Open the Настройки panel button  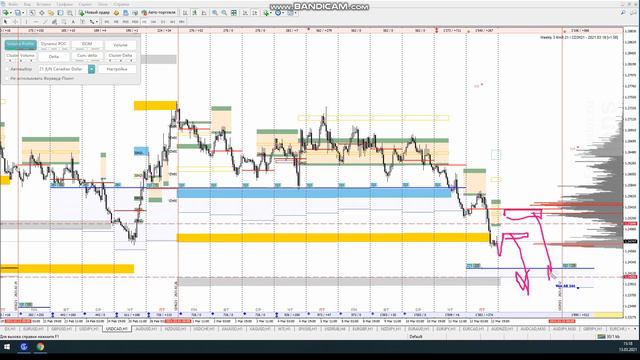117,69
